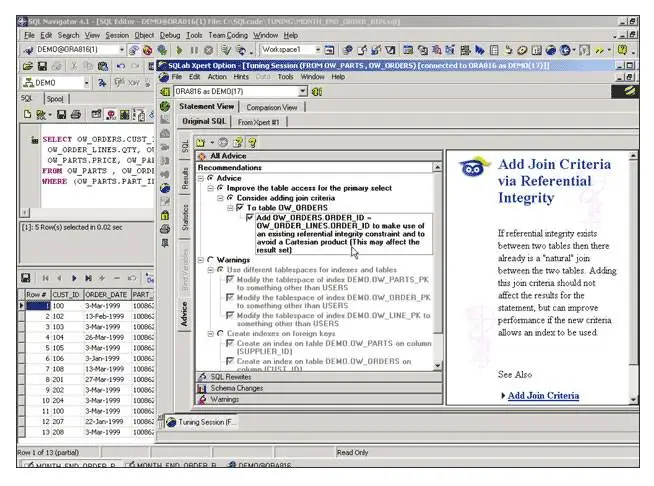Select the vertical Statistics tab
The width and height of the screenshot is (654, 486).
click(185, 217)
